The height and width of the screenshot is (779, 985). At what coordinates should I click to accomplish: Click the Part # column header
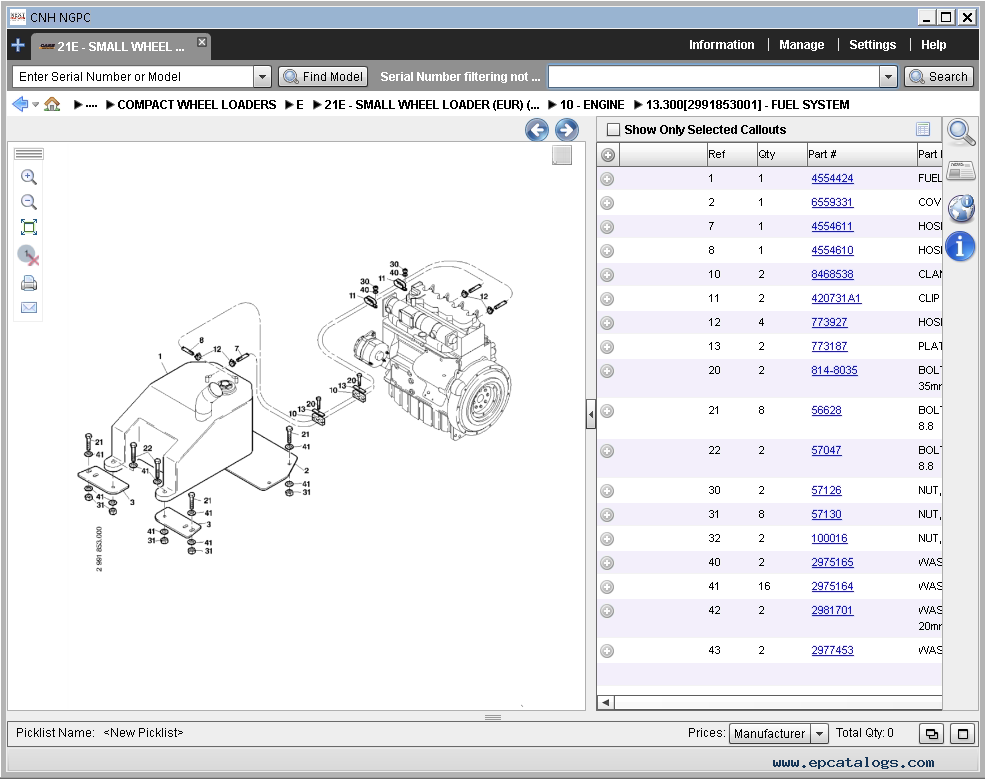click(861, 155)
